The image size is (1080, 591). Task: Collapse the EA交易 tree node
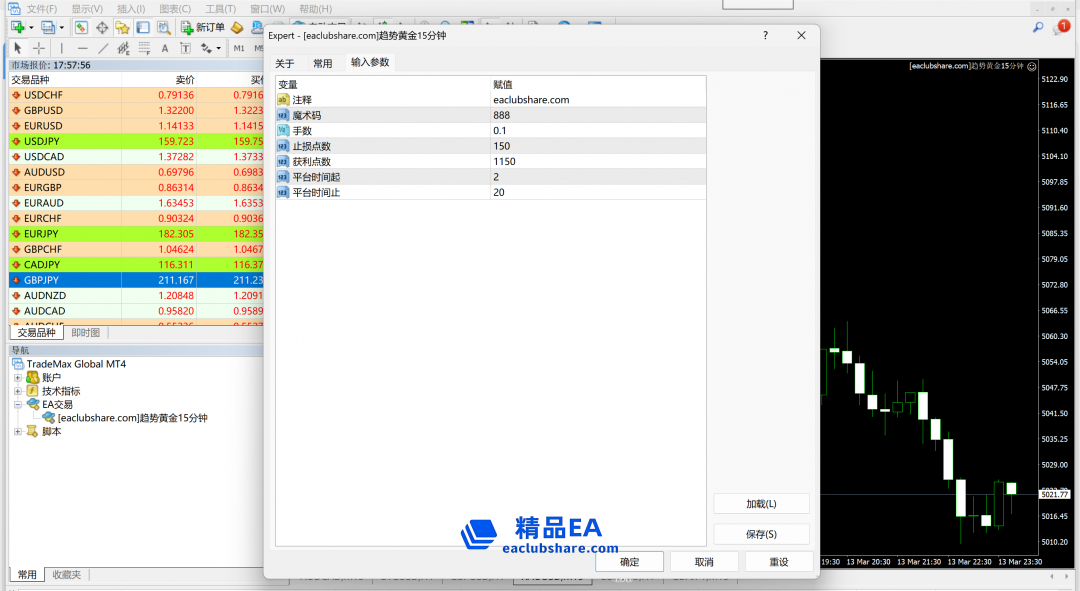18,405
